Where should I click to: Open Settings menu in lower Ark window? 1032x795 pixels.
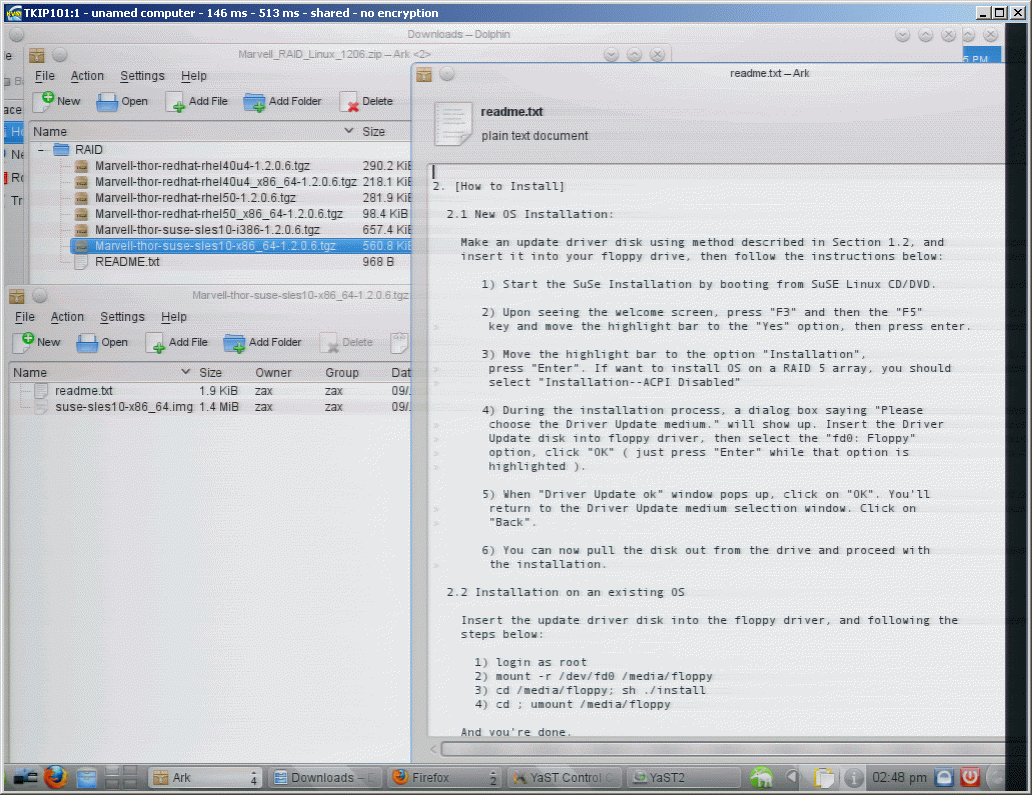point(122,317)
